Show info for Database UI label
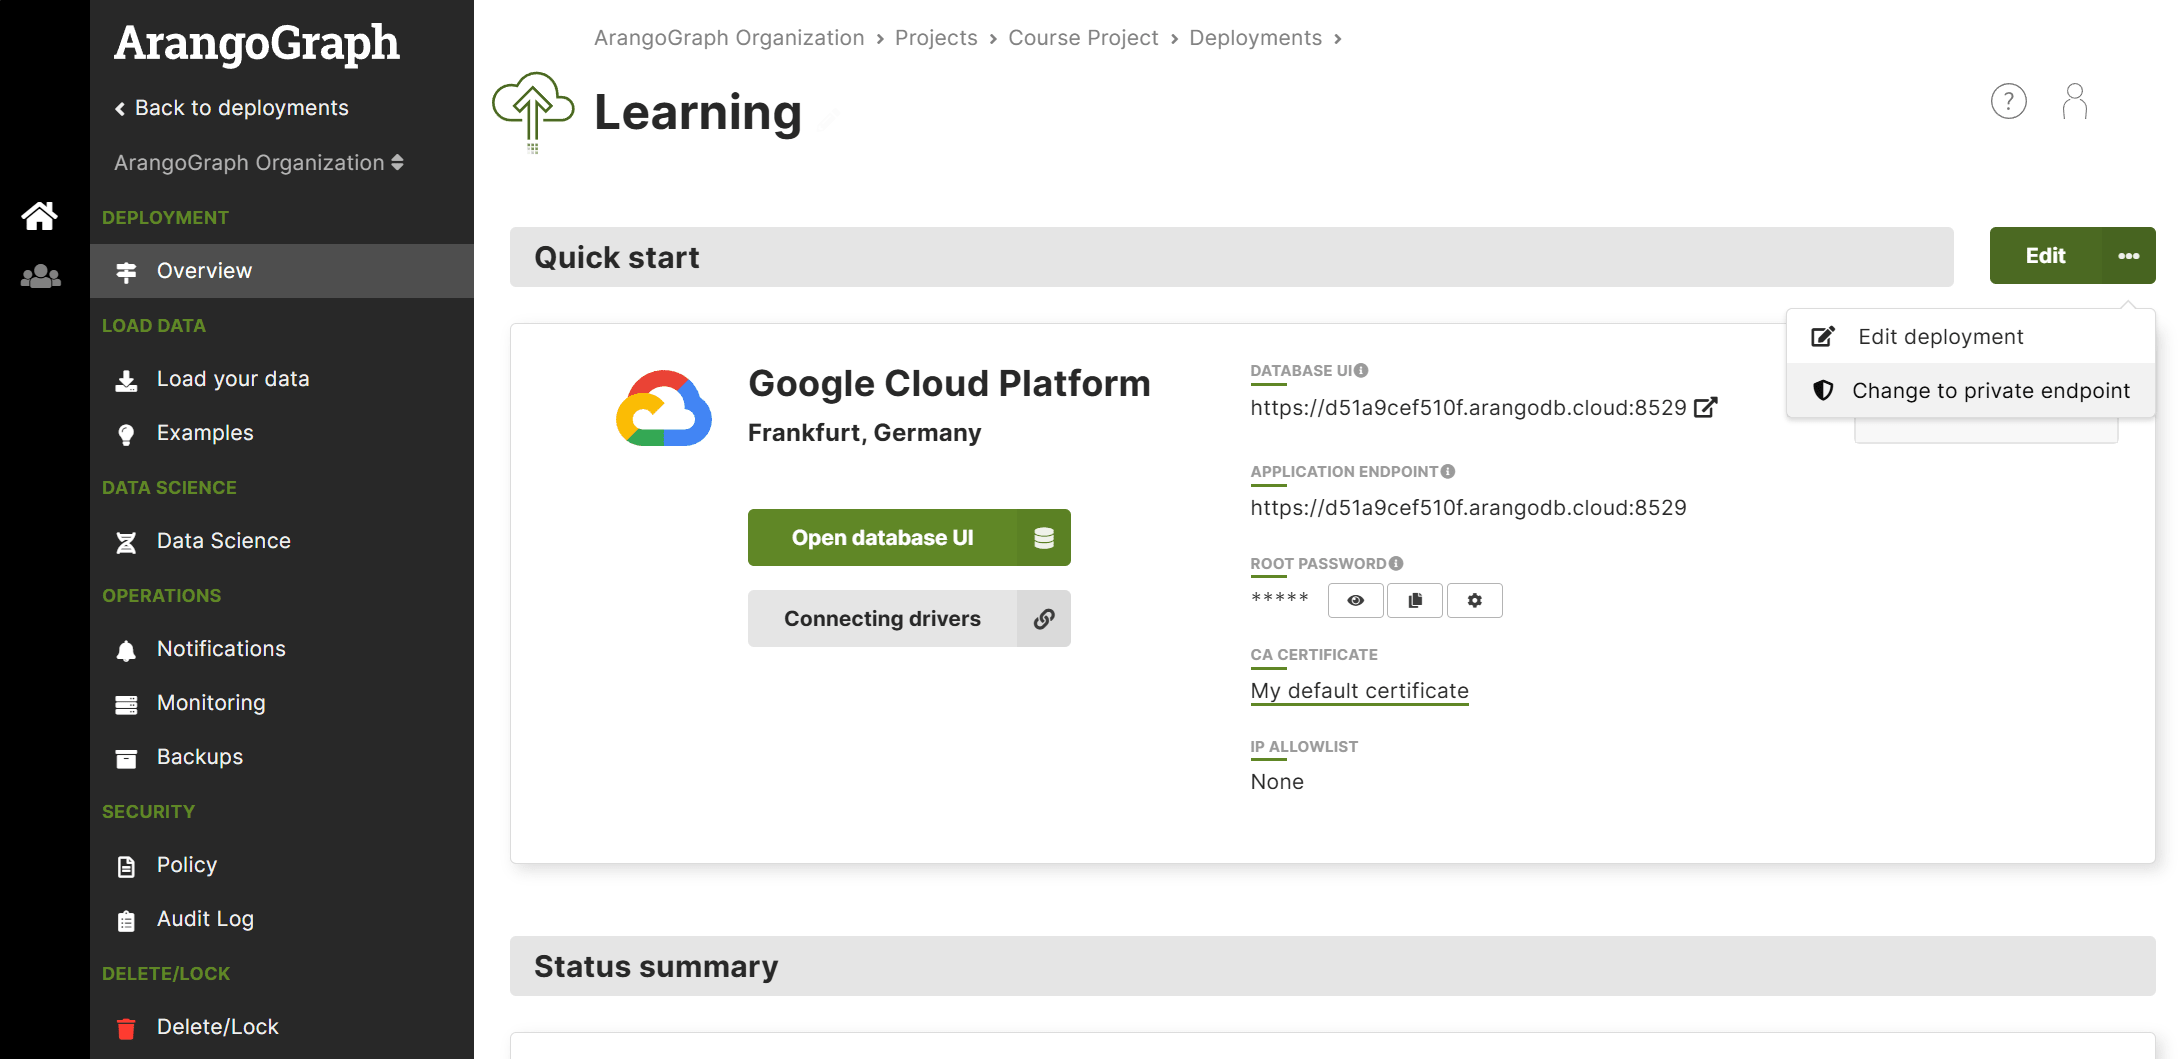 click(x=1361, y=370)
